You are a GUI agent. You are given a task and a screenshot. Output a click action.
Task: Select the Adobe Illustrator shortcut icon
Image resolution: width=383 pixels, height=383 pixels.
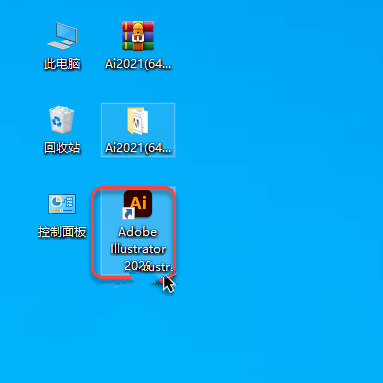pyautogui.click(x=137, y=205)
